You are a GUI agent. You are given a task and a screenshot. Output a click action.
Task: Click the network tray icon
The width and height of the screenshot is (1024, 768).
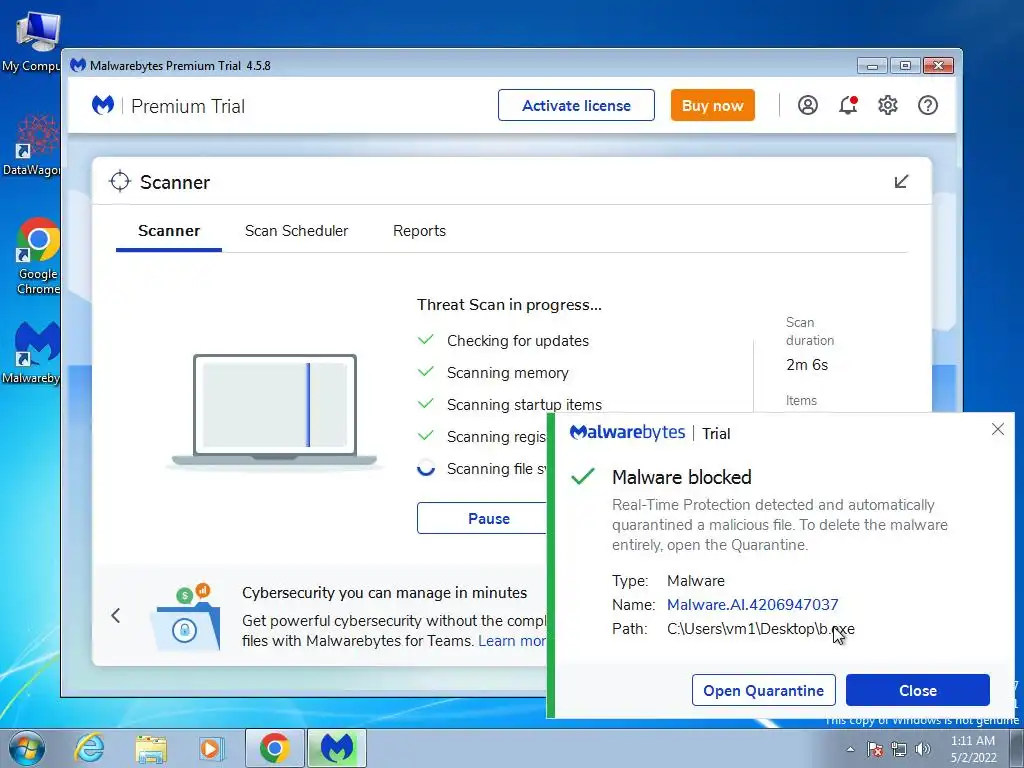899,749
